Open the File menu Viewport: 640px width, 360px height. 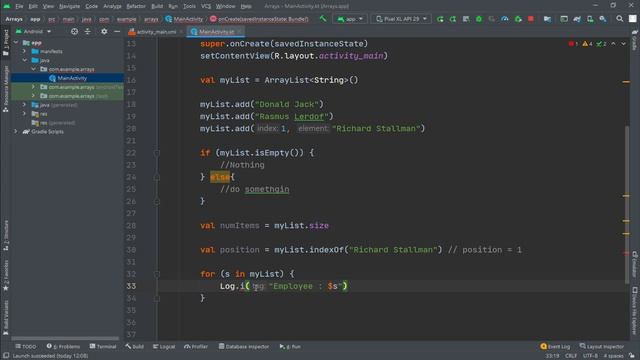tap(19, 6)
